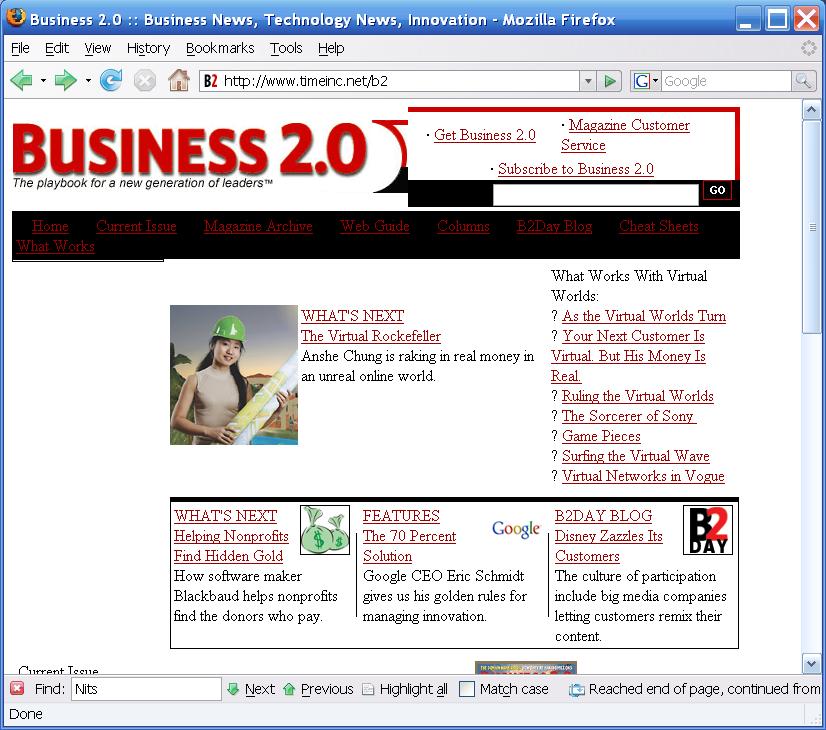
Task: Open The 70 Percent Solution article
Action: [x=409, y=546]
